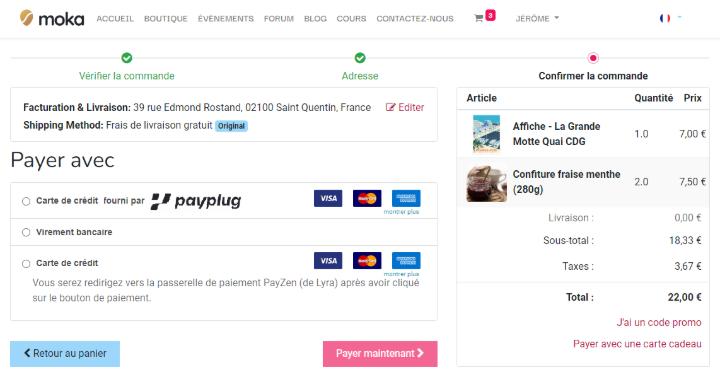Image resolution: width=720 pixels, height=377 pixels.
Task: Expand montrer plus under PayPlug cards
Action: coord(401,212)
